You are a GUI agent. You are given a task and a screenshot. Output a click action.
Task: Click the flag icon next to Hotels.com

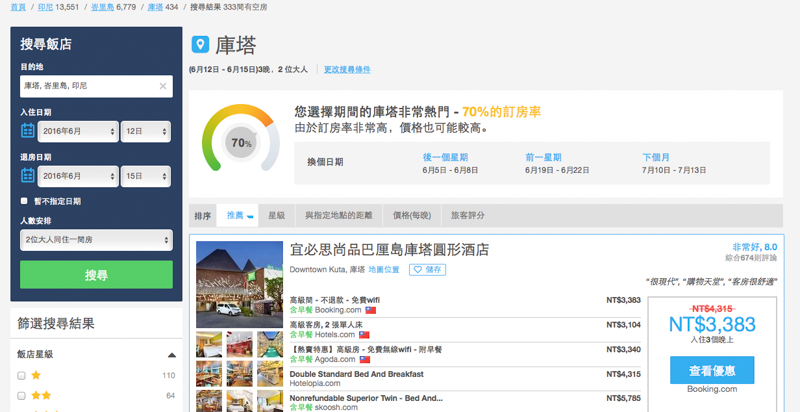[x=364, y=335]
